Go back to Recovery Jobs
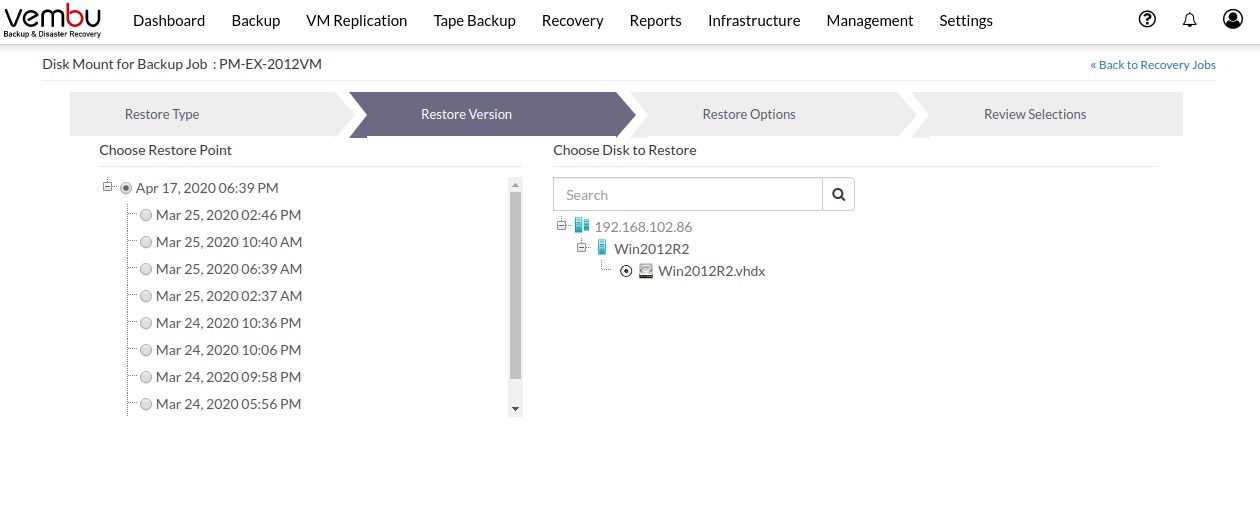The image size is (1260, 519). pos(1153,65)
